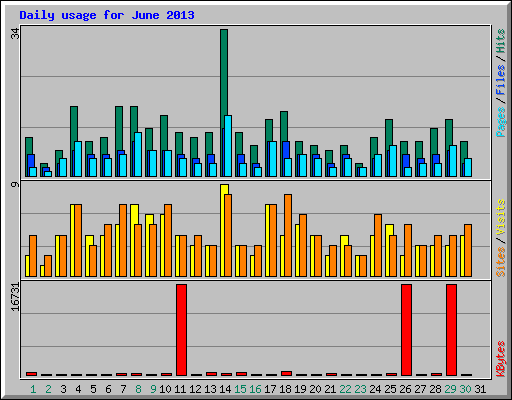The width and height of the screenshot is (512, 400).
Task: Click the red KBytes bar for day 29
Action: 451,330
